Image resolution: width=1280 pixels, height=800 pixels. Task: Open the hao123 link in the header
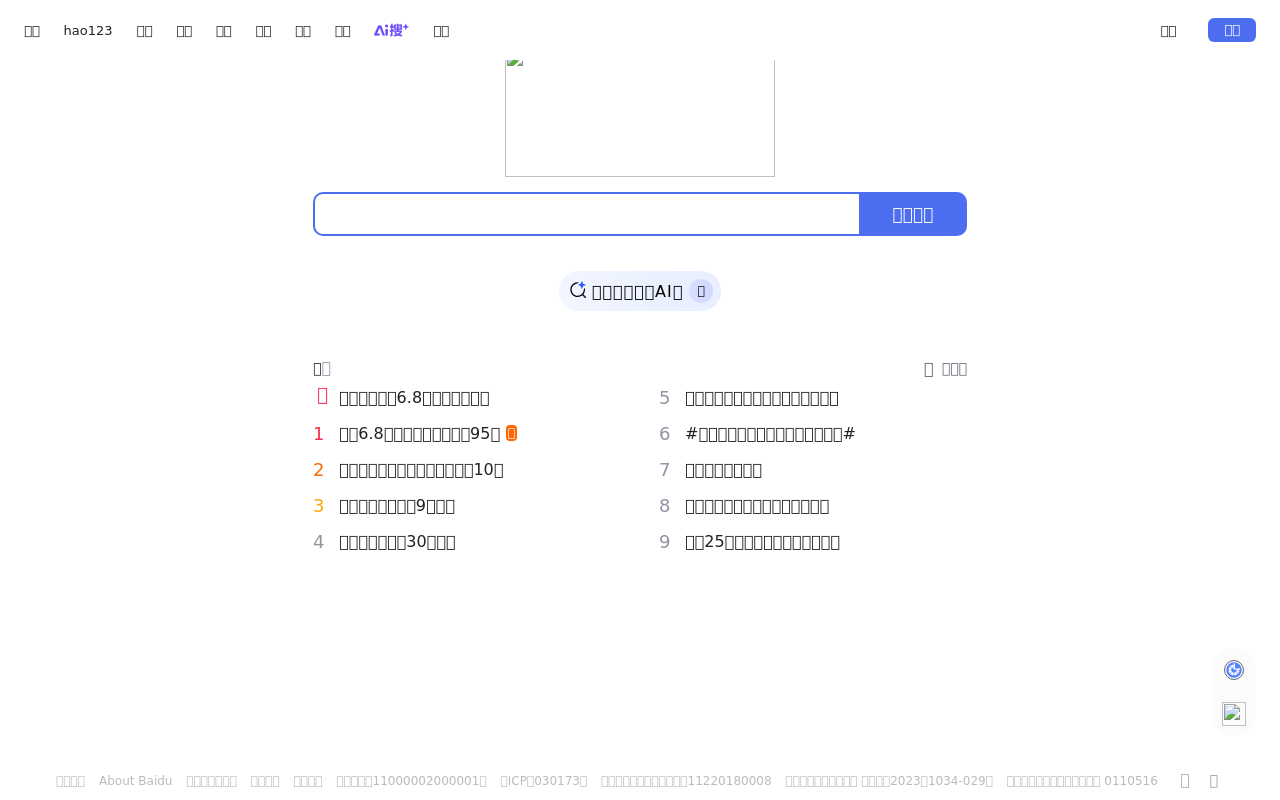point(88,31)
